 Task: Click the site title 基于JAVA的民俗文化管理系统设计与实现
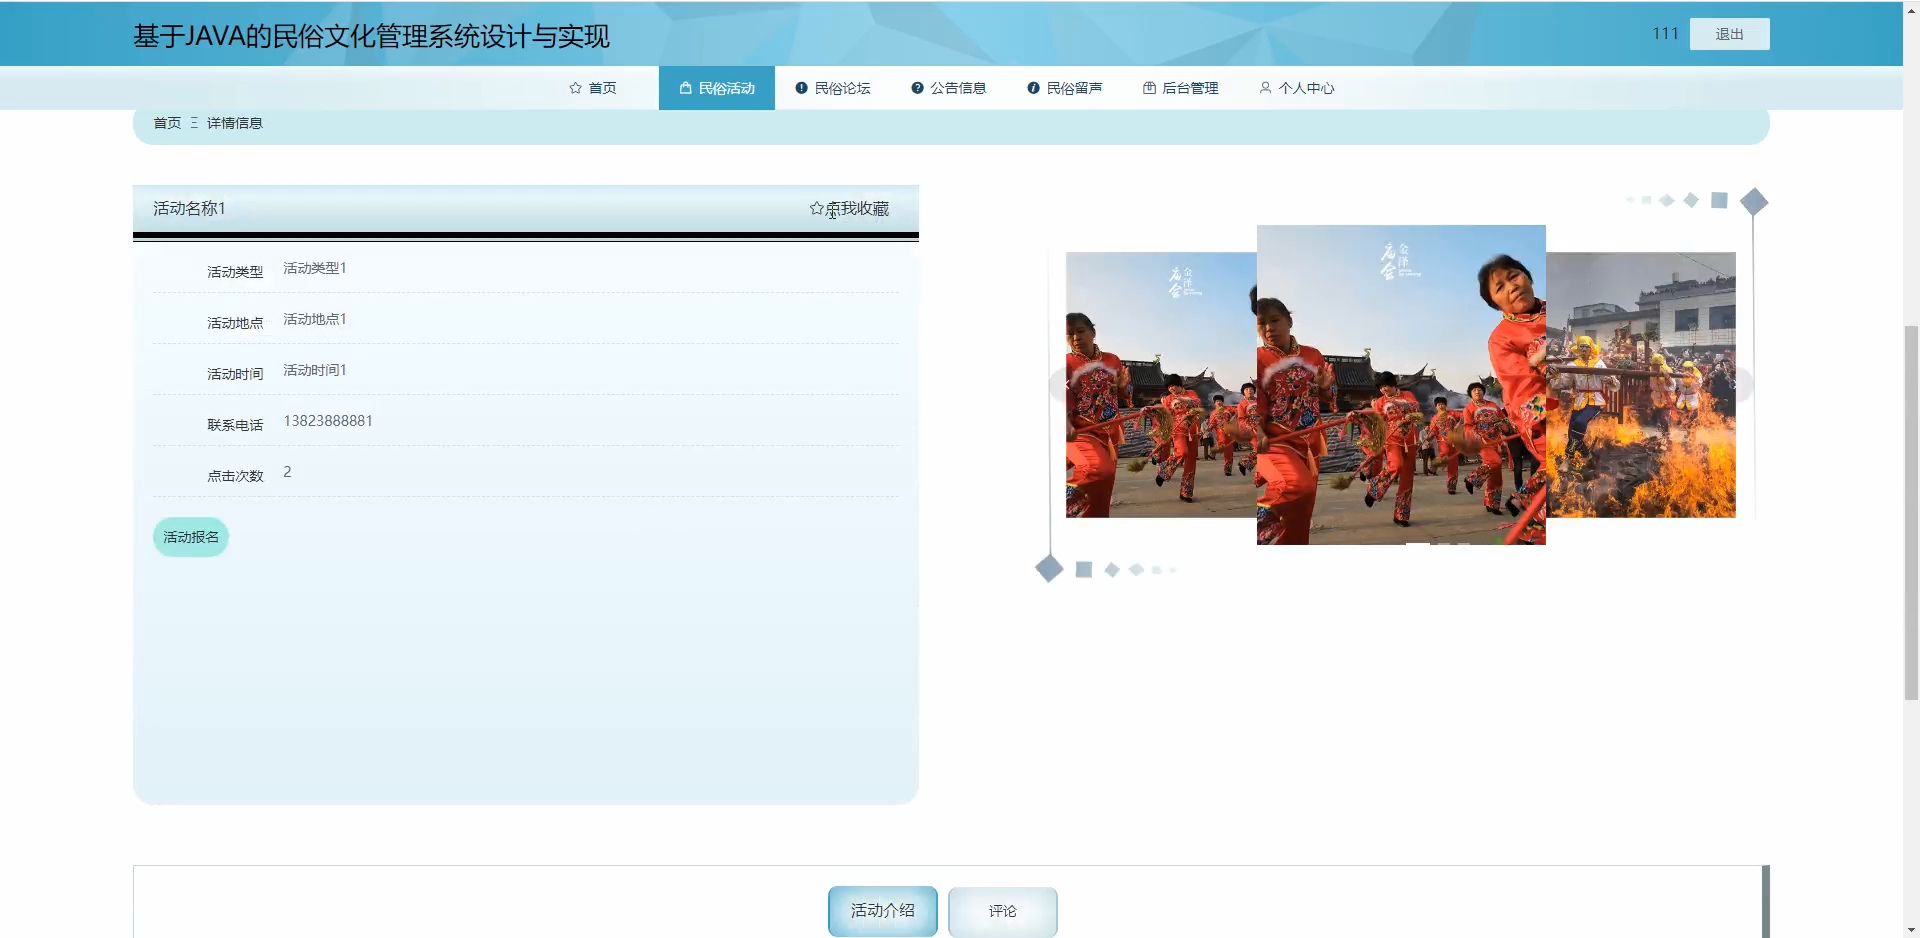371,36
